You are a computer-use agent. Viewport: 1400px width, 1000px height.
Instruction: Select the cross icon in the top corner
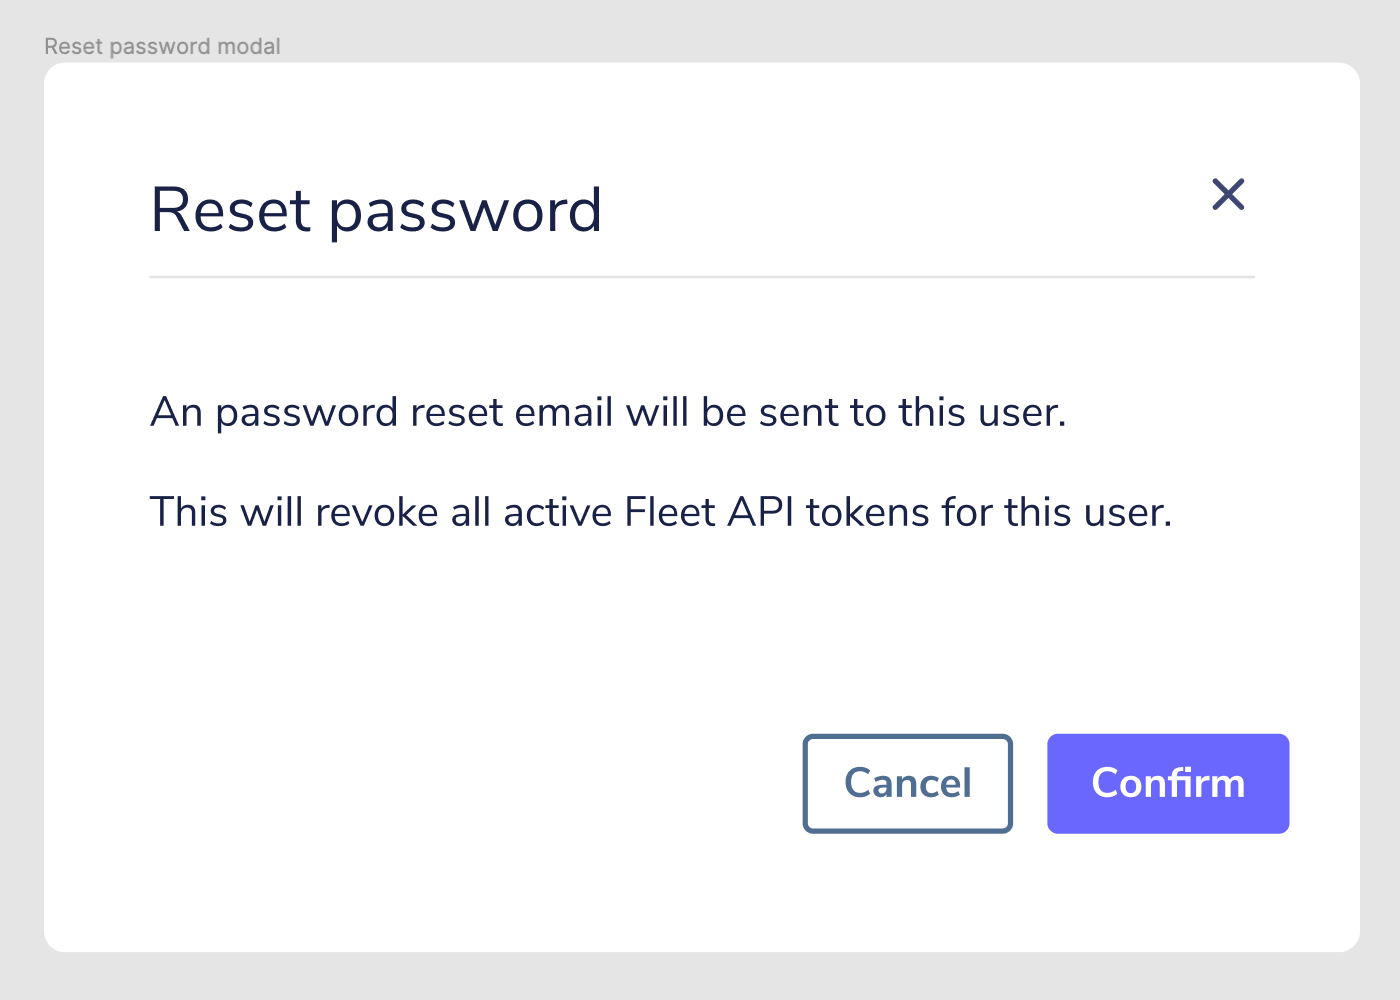[x=1228, y=195]
